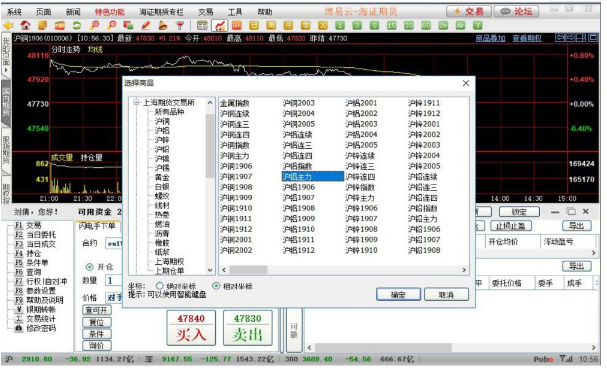Viewport: 607px width, 368px height.
Task: Open the home page icon
Action: [25, 26]
